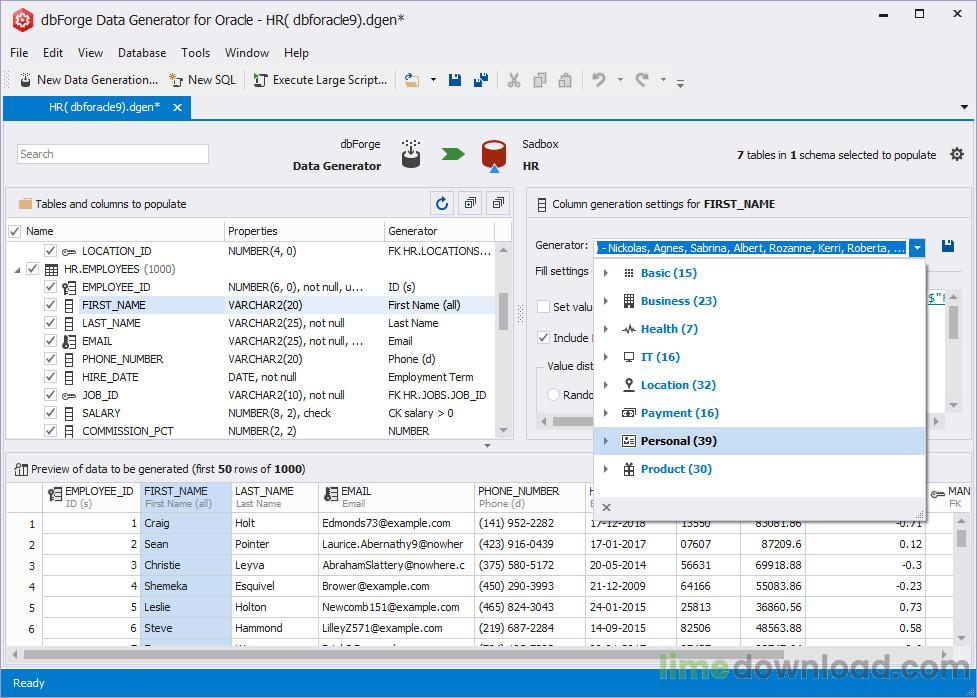Open the Database menu
977x698 pixels.
pyautogui.click(x=142, y=53)
